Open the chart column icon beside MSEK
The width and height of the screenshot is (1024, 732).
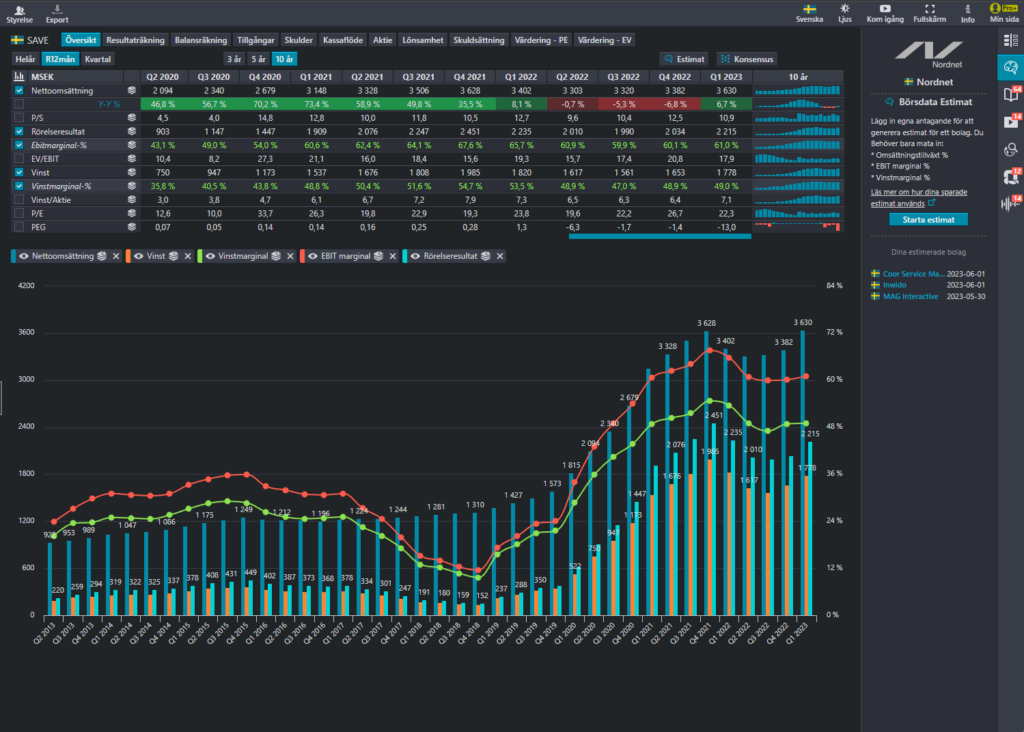click(19, 76)
